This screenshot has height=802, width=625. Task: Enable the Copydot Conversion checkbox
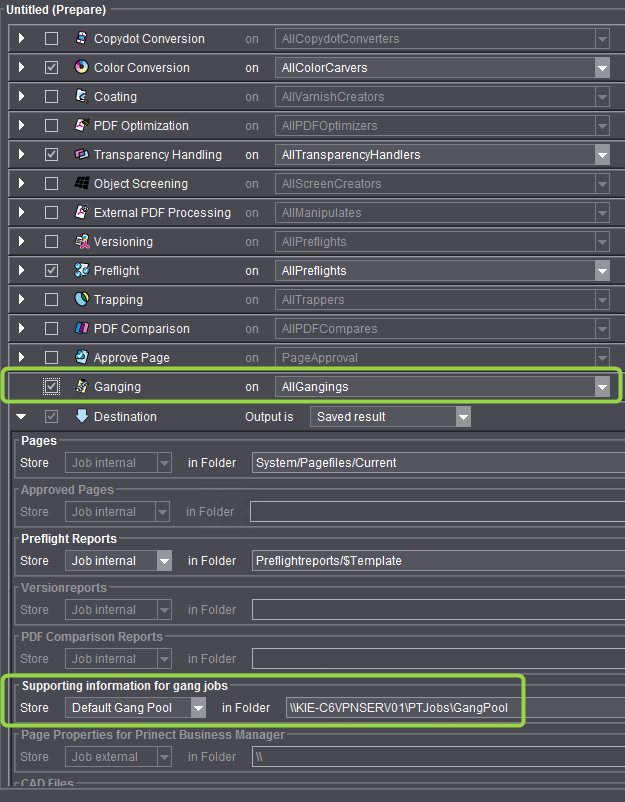pos(51,39)
